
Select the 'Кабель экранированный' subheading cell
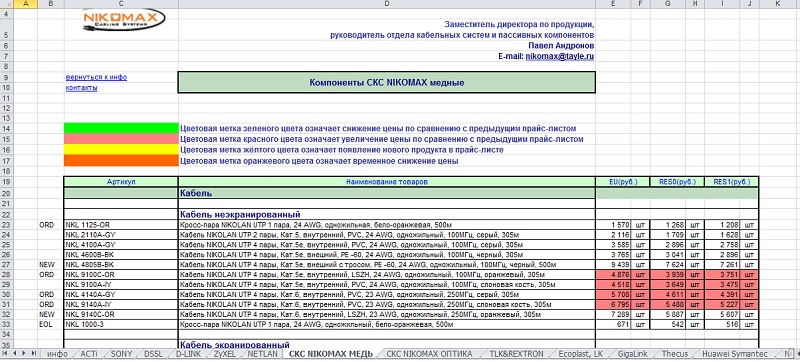(387, 345)
